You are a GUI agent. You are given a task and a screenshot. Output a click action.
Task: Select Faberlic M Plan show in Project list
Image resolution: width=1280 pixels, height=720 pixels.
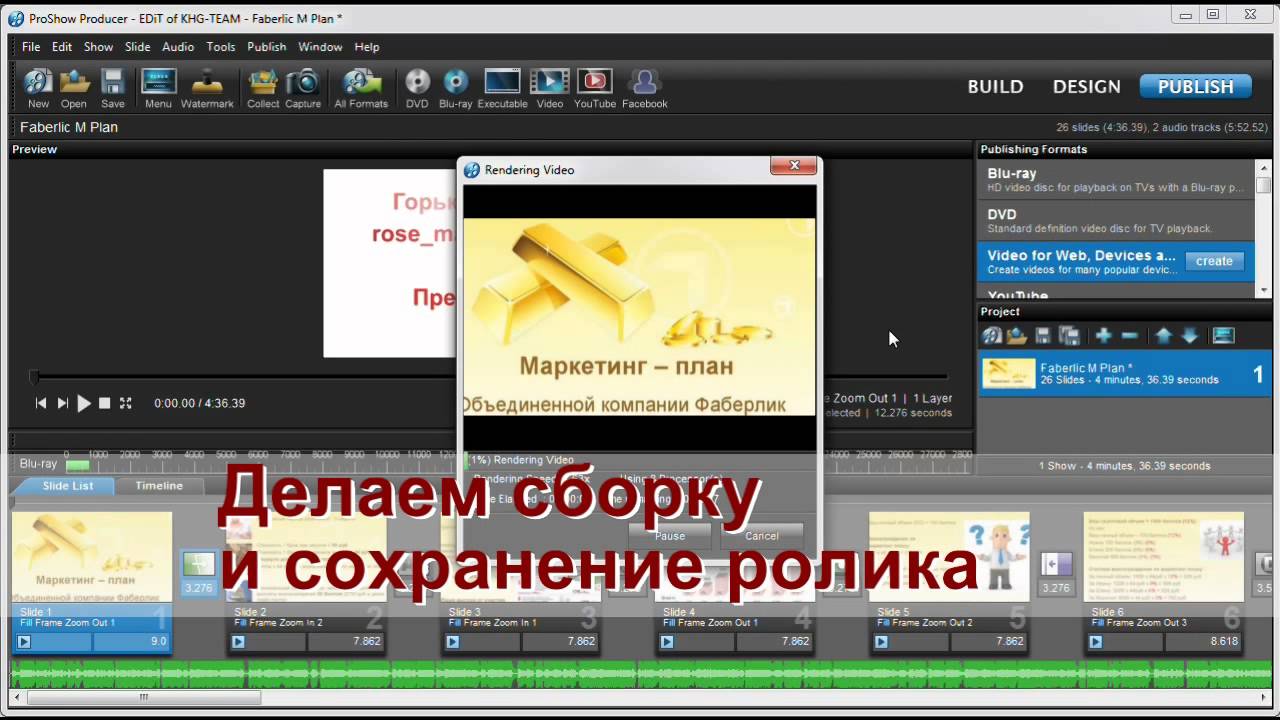tap(1124, 374)
